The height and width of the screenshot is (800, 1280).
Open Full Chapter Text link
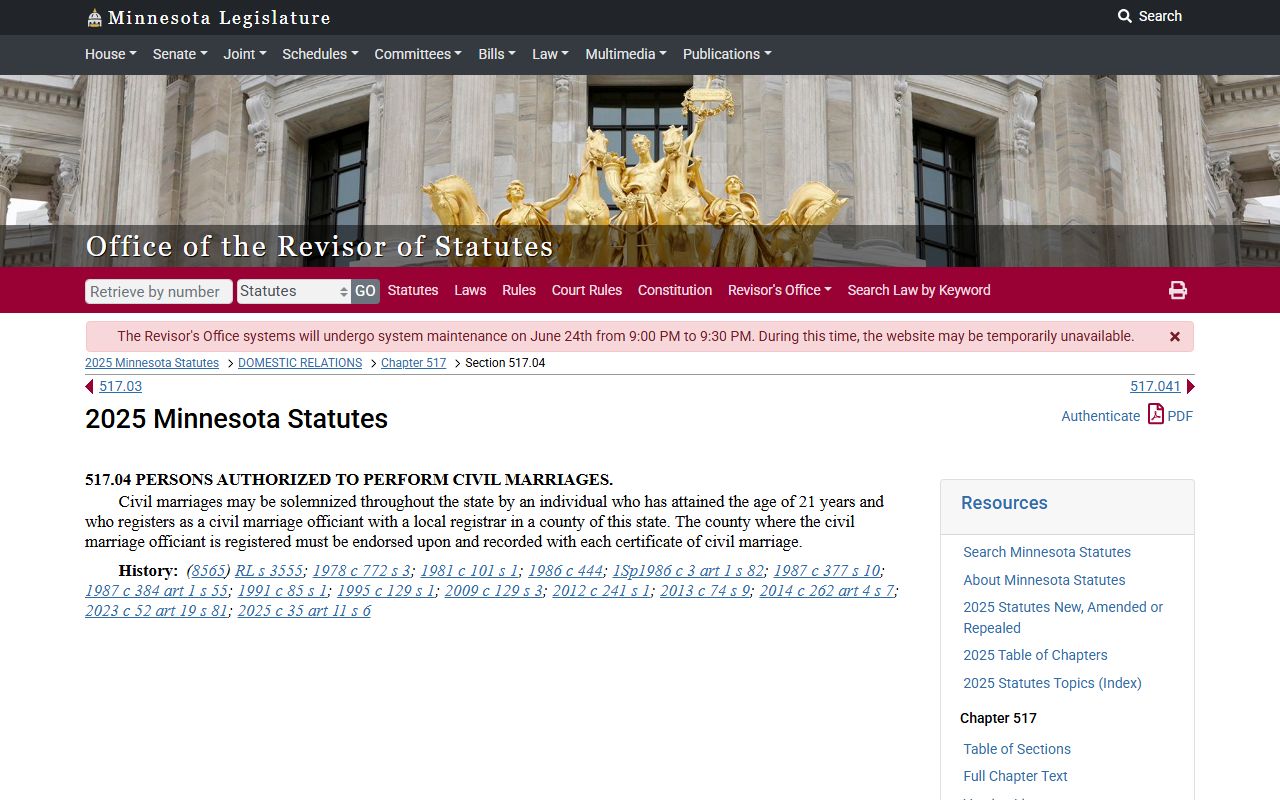1015,776
